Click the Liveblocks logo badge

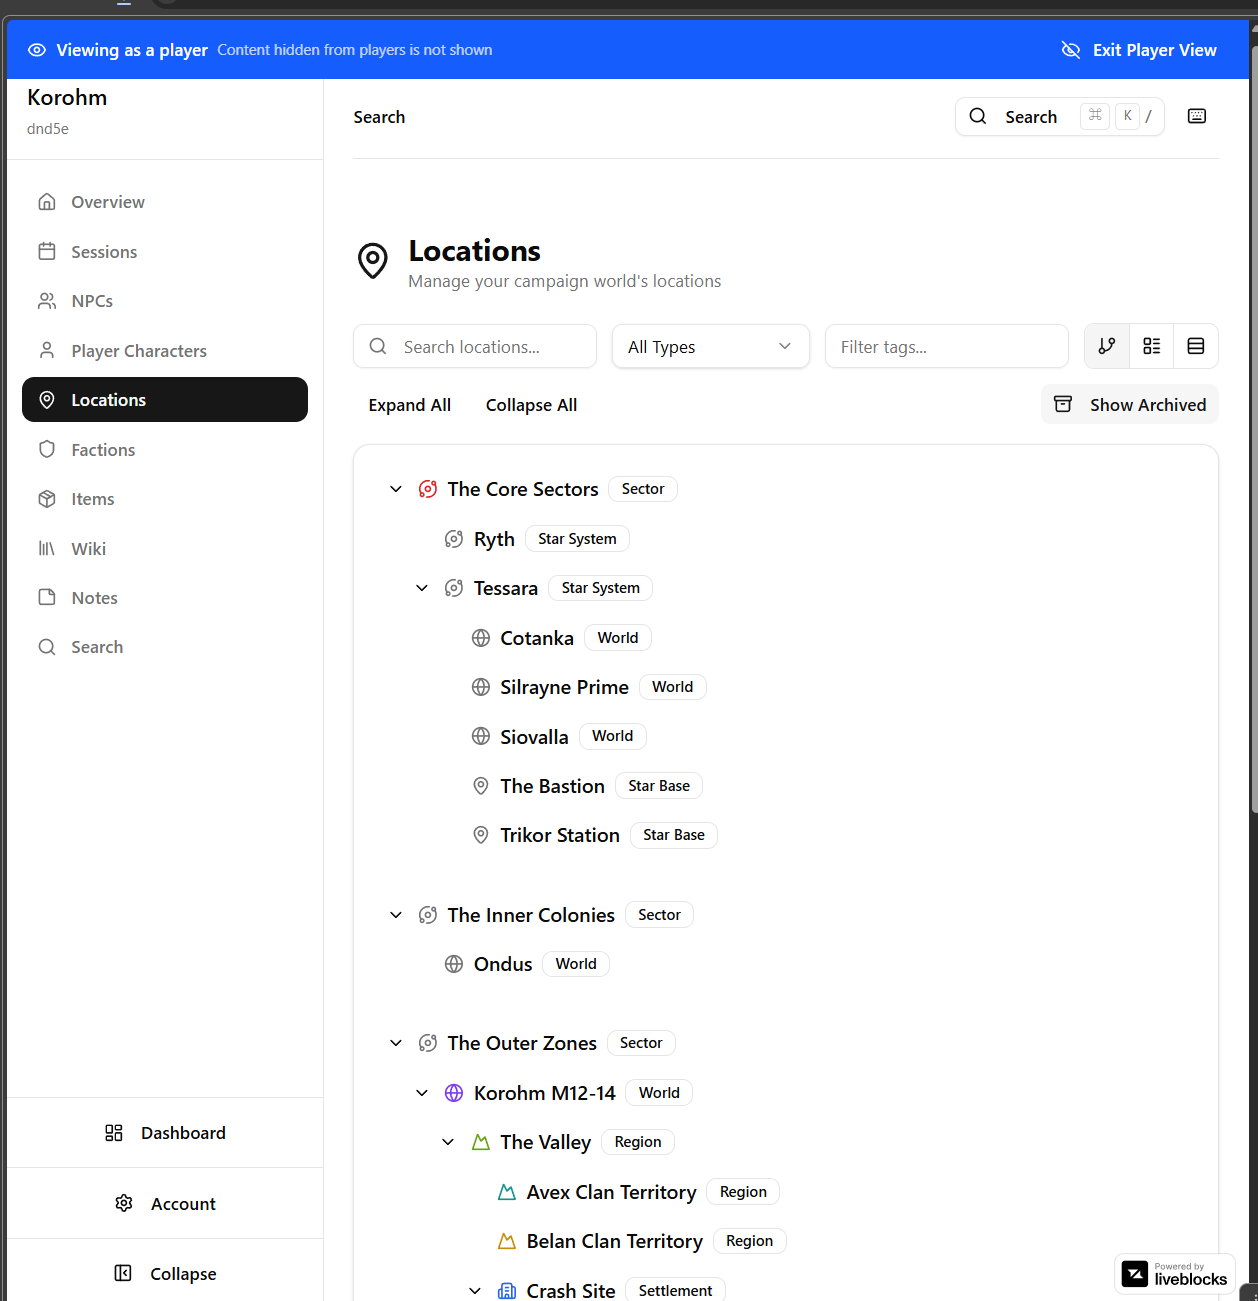click(x=1174, y=1274)
